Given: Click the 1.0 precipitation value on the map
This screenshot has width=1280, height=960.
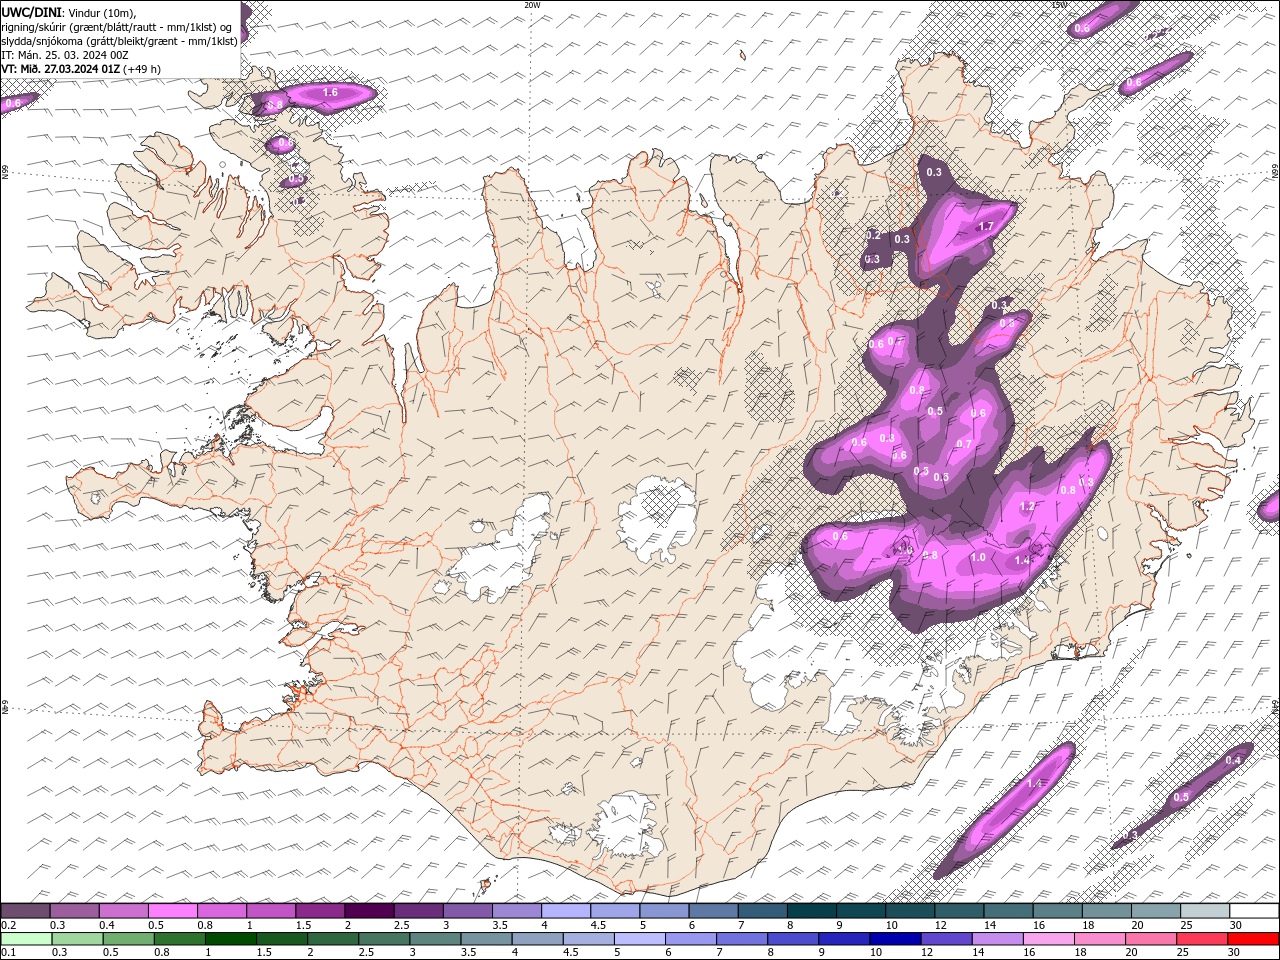Looking at the screenshot, I should (979, 557).
